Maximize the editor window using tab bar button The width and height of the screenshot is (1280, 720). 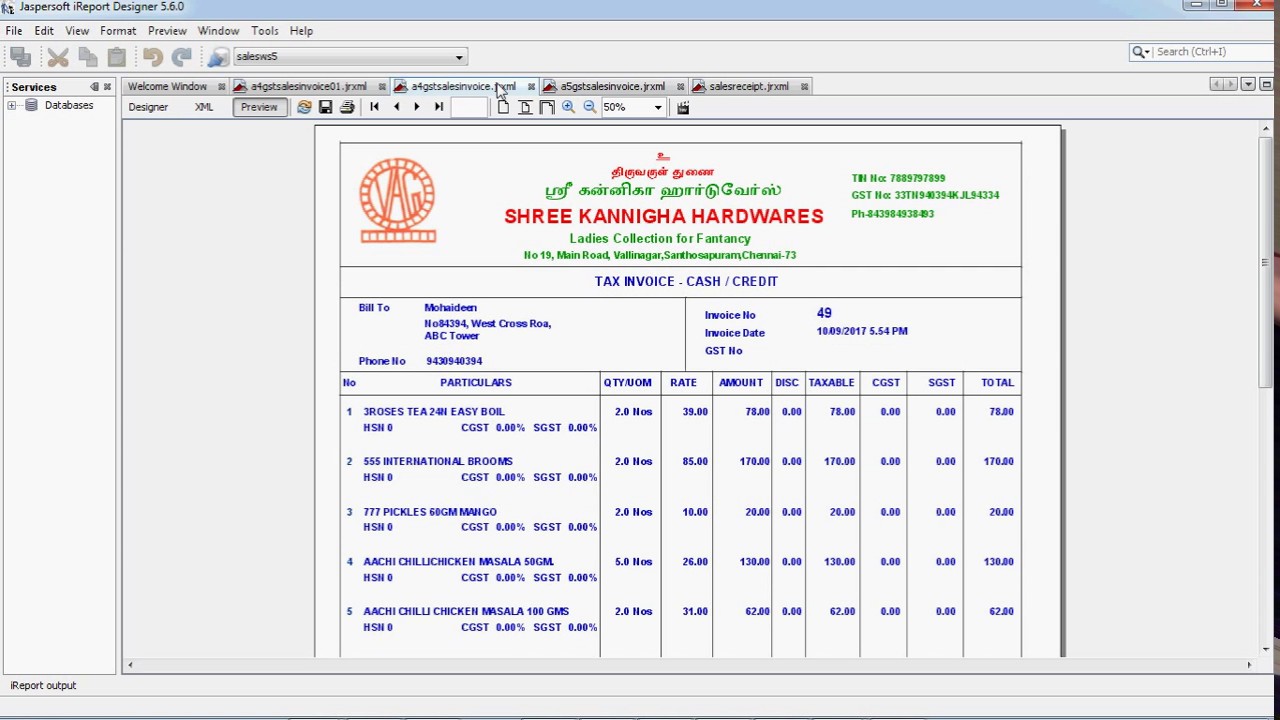[1265, 85]
